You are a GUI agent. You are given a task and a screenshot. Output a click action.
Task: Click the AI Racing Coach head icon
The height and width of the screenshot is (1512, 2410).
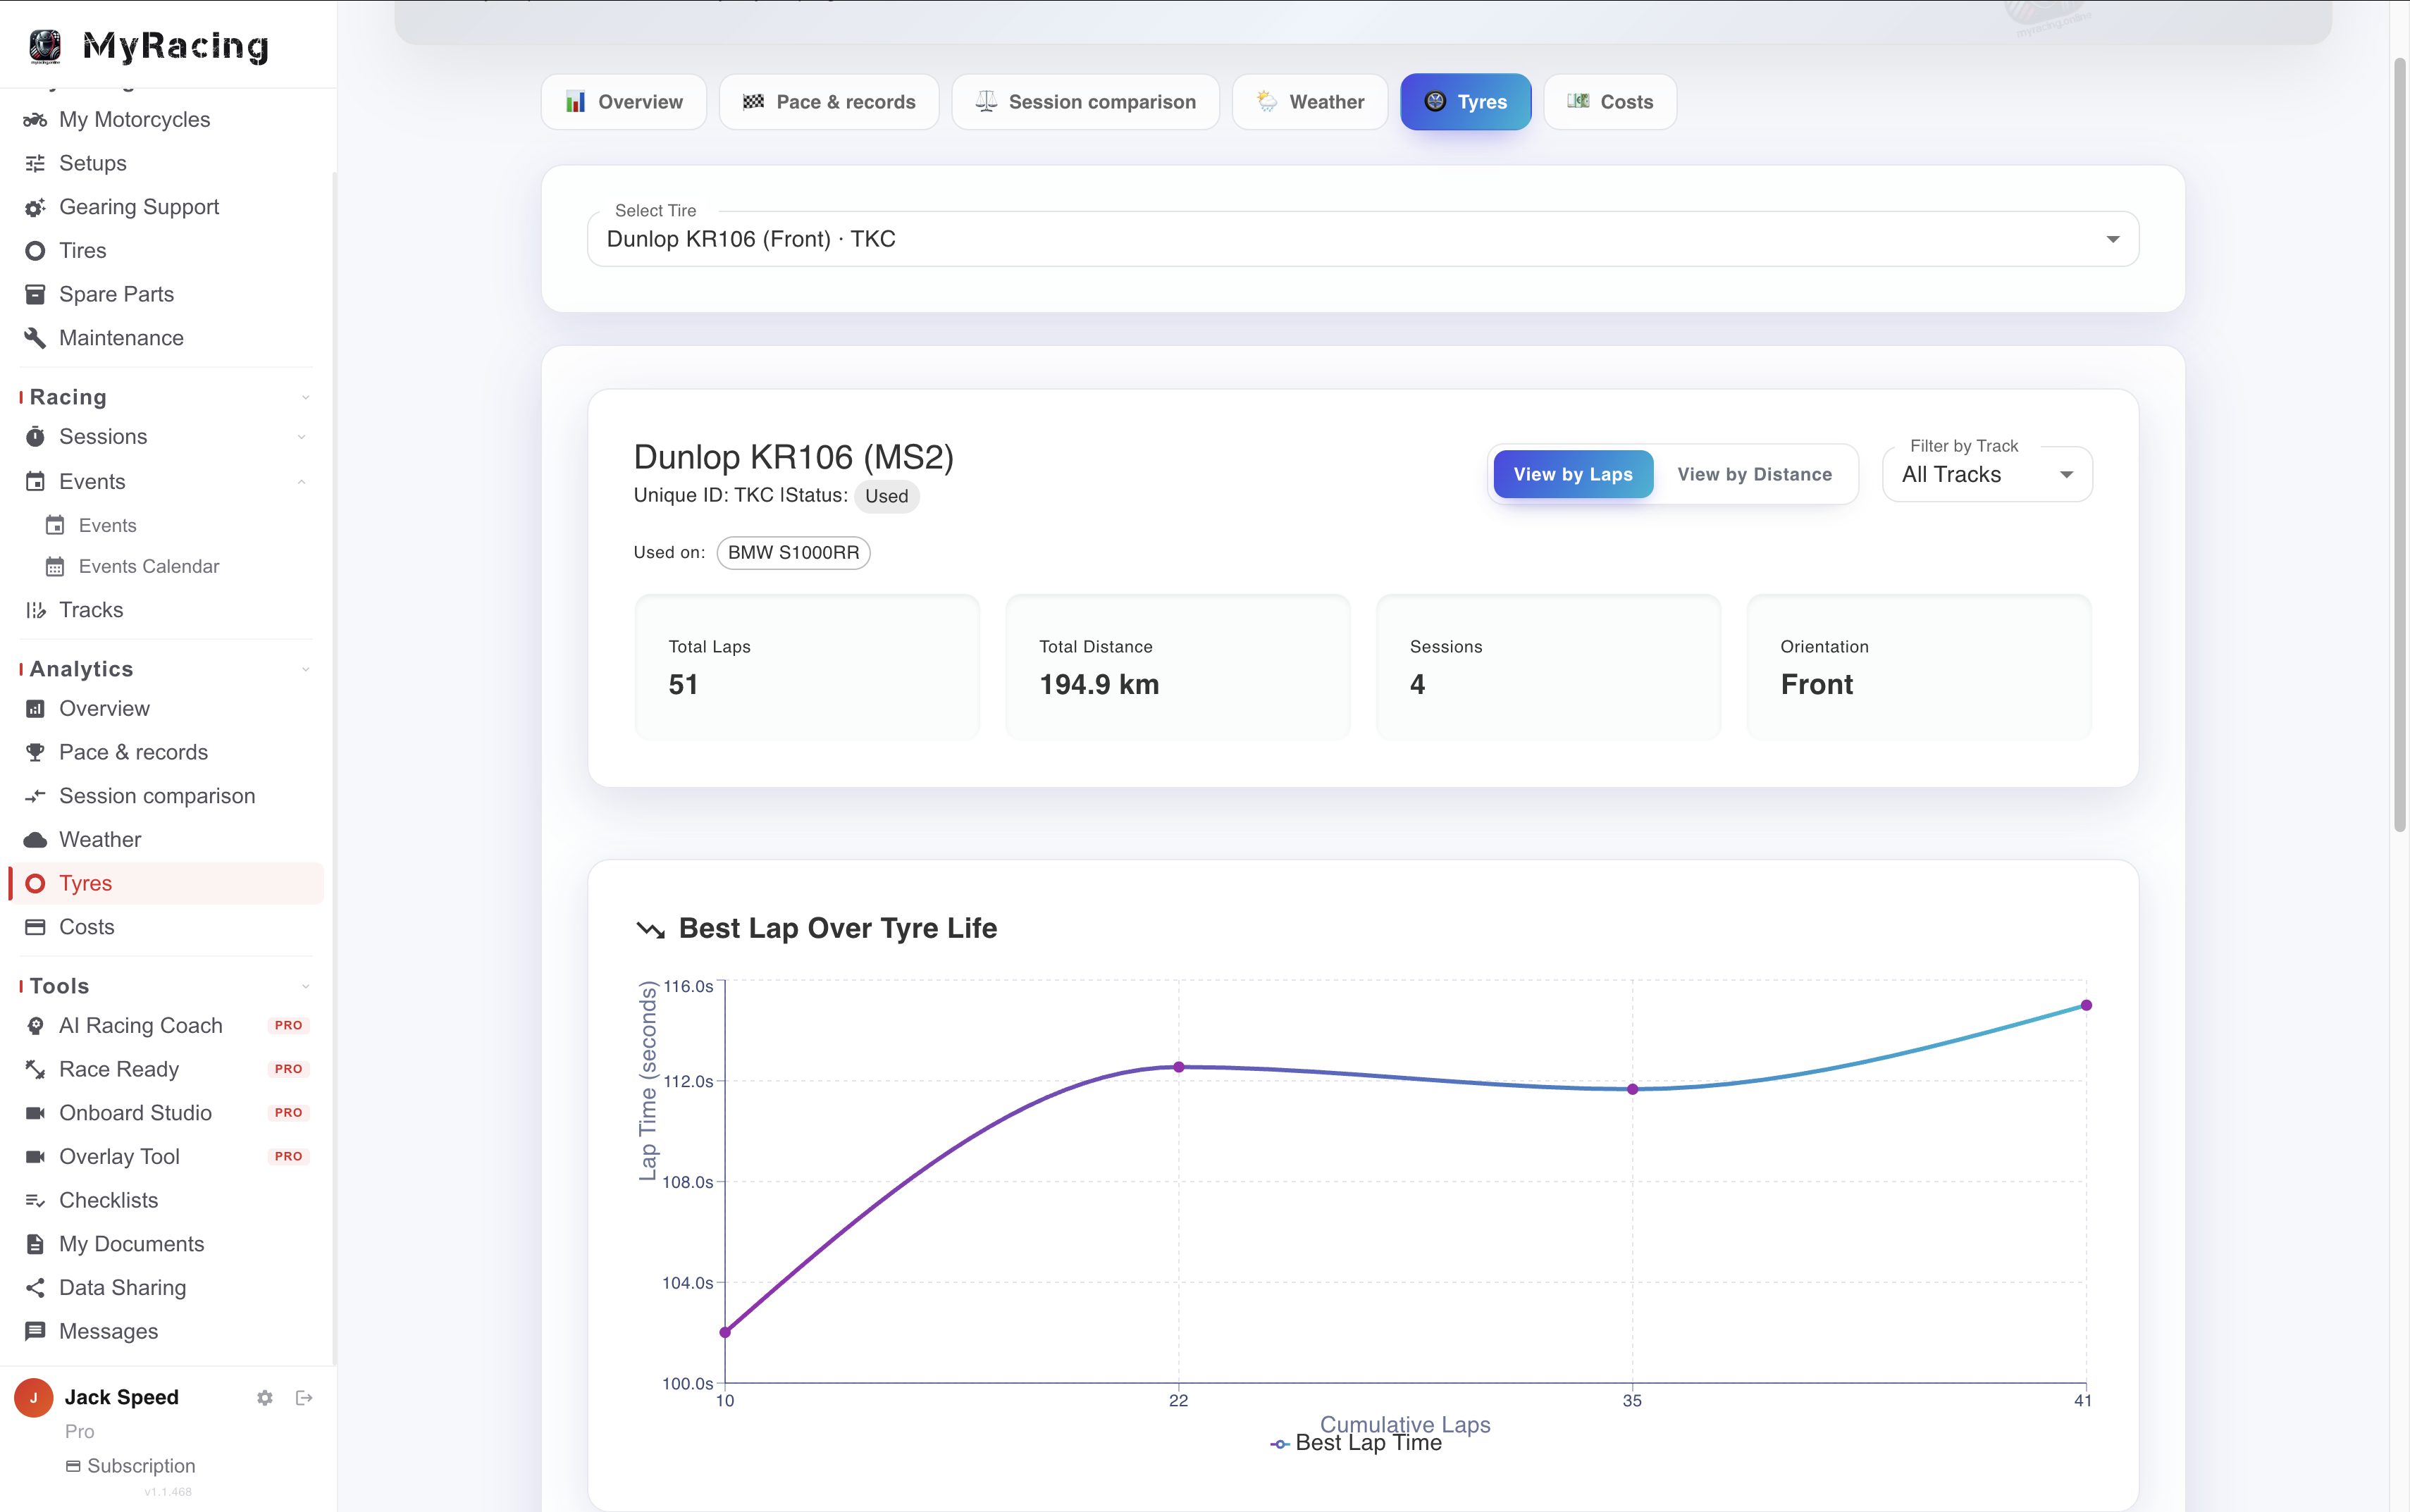coord(35,1026)
